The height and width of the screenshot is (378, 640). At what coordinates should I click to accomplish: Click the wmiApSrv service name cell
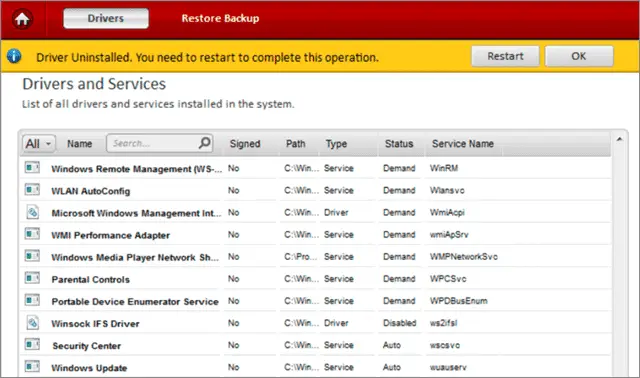click(x=449, y=235)
